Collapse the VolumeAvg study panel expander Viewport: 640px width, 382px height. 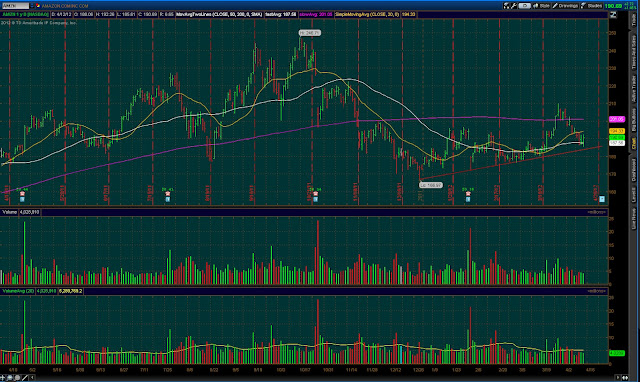pos(597,291)
